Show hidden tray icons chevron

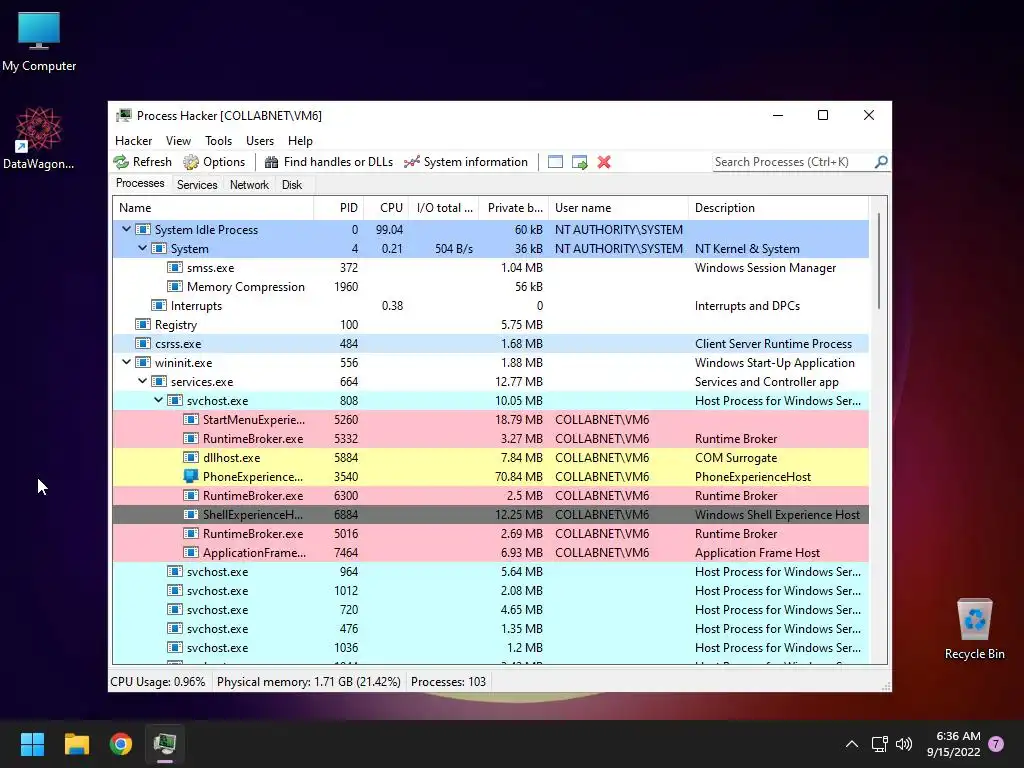pyautogui.click(x=852, y=744)
